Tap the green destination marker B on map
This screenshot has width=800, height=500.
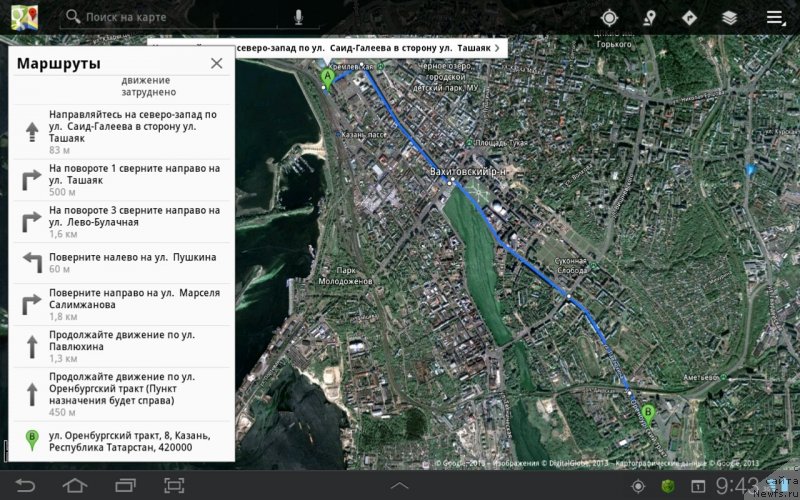point(648,411)
